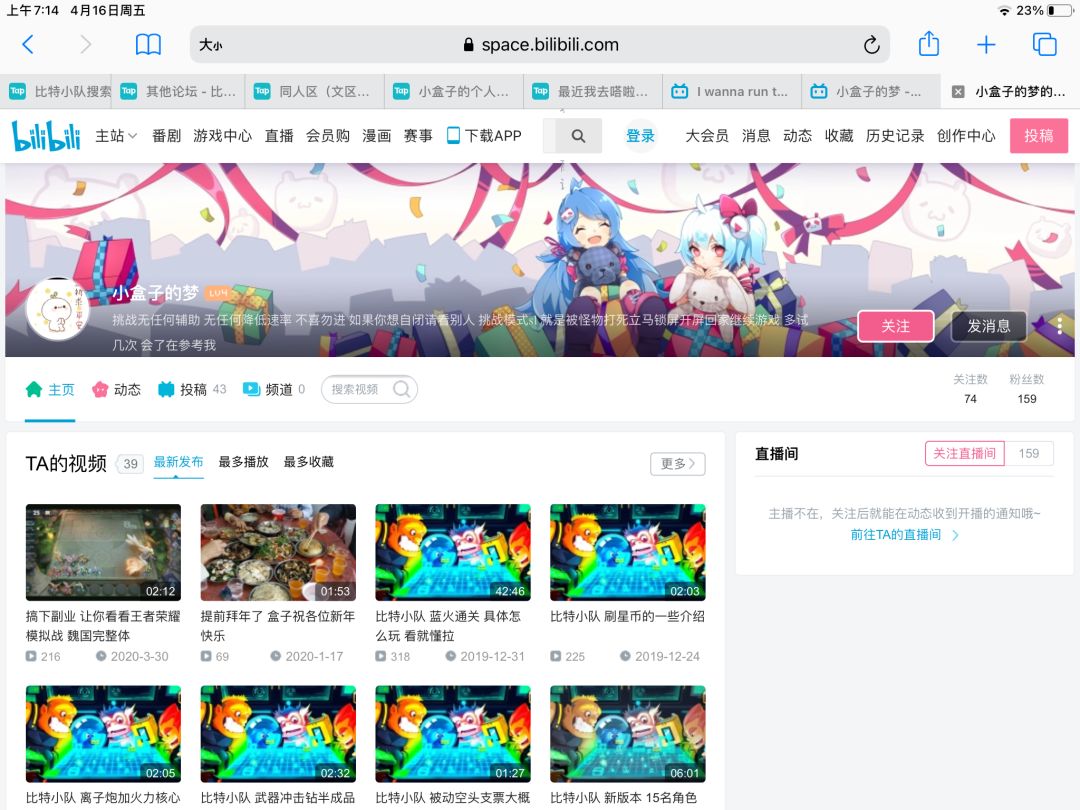Switch to 小盒子的个人 browser tab
The height and width of the screenshot is (810, 1080).
pyautogui.click(x=452, y=92)
